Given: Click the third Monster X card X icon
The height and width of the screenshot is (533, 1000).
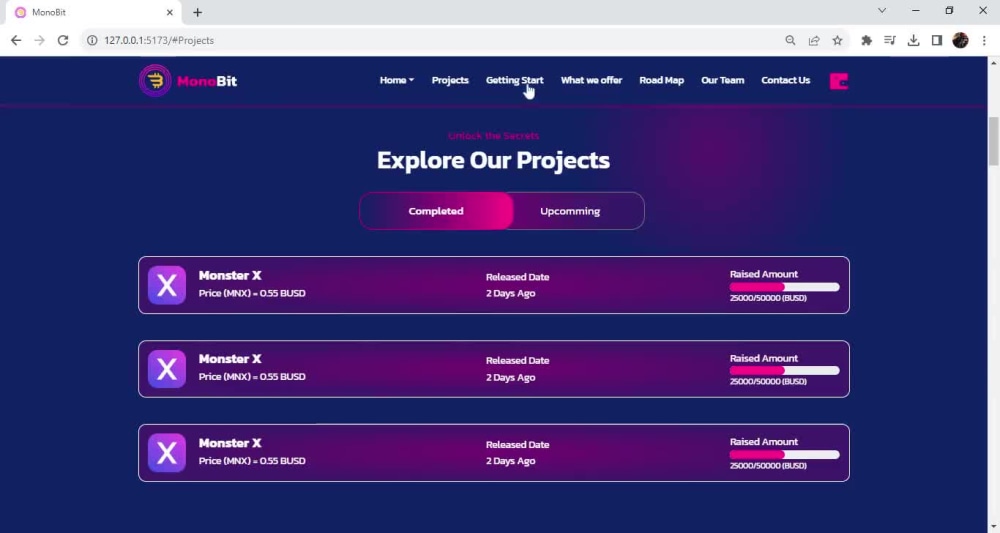Looking at the screenshot, I should [x=167, y=453].
